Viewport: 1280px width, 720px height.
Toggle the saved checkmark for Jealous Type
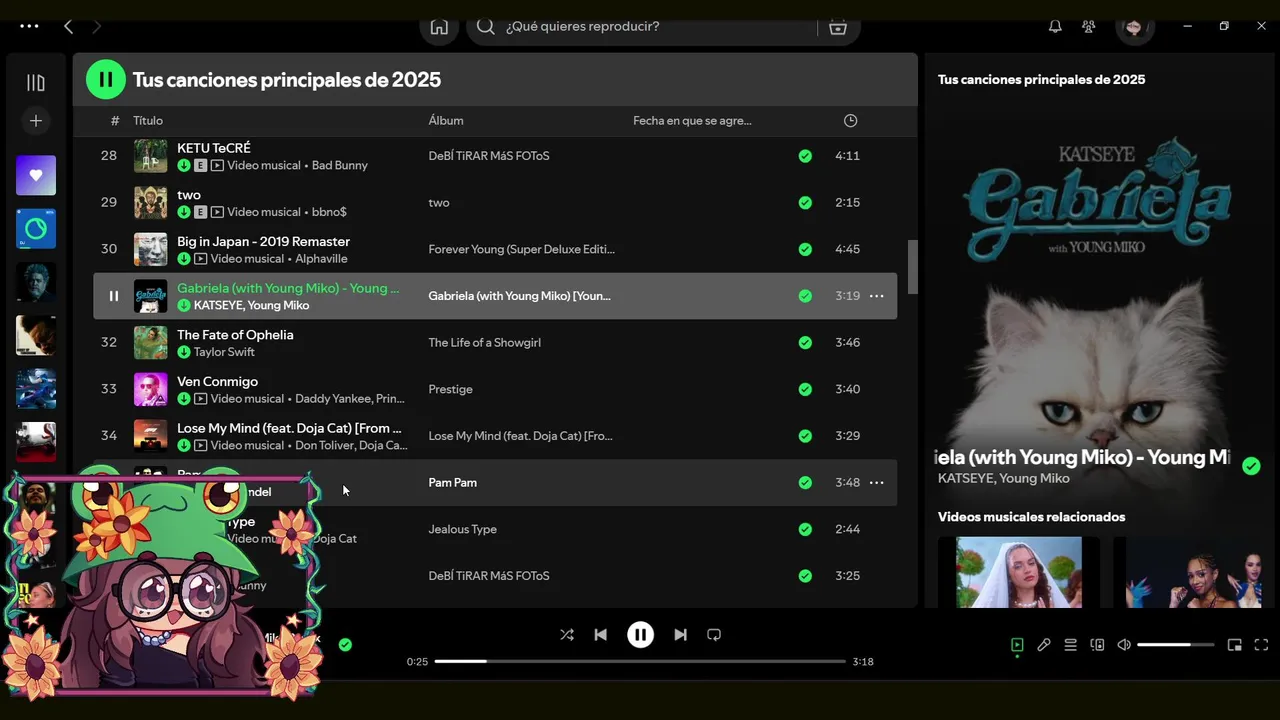(x=805, y=529)
